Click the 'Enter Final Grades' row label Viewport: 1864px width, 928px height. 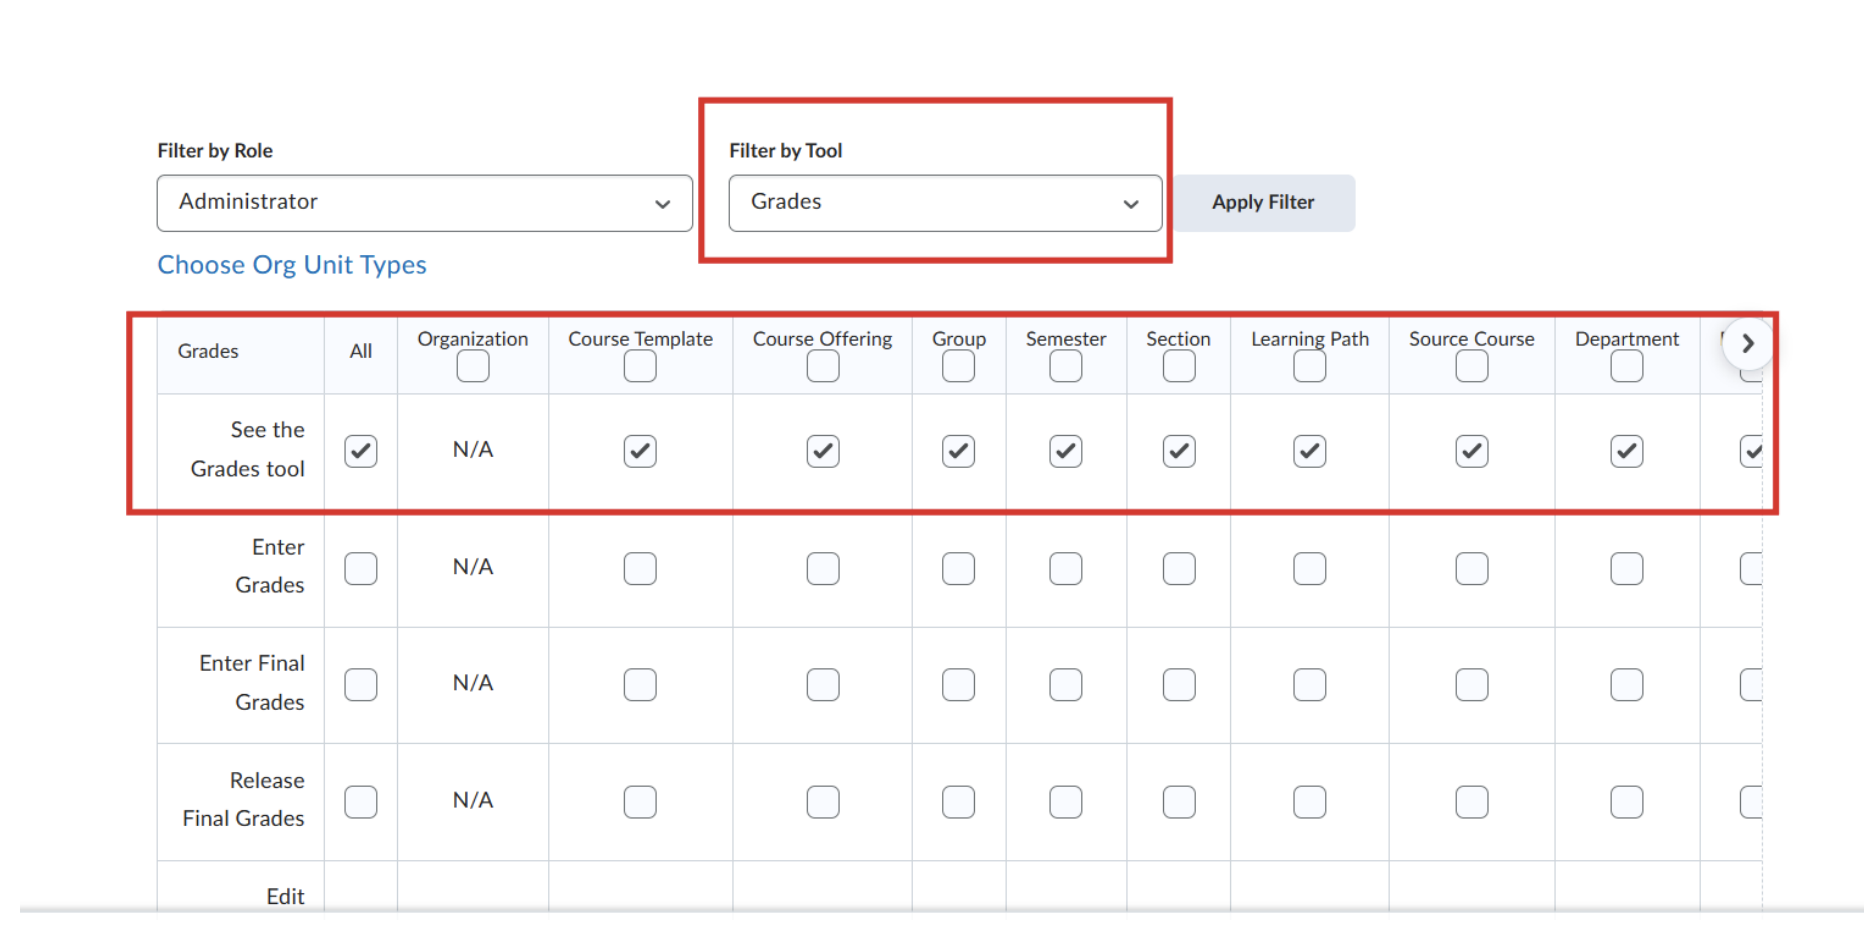click(x=252, y=683)
